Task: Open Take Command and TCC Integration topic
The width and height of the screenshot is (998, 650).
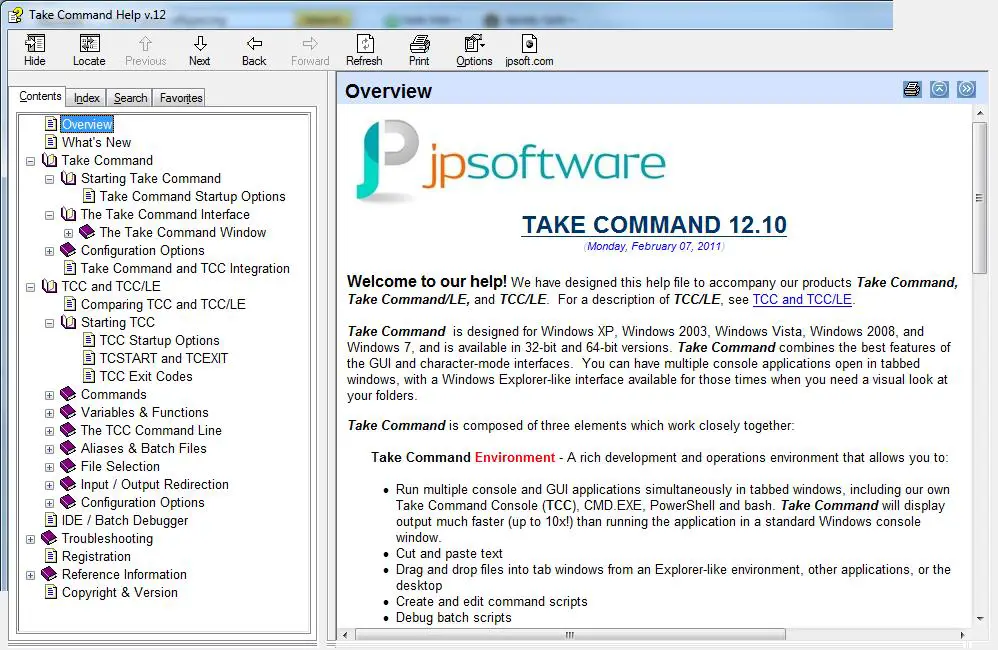Action: pyautogui.click(x=185, y=268)
